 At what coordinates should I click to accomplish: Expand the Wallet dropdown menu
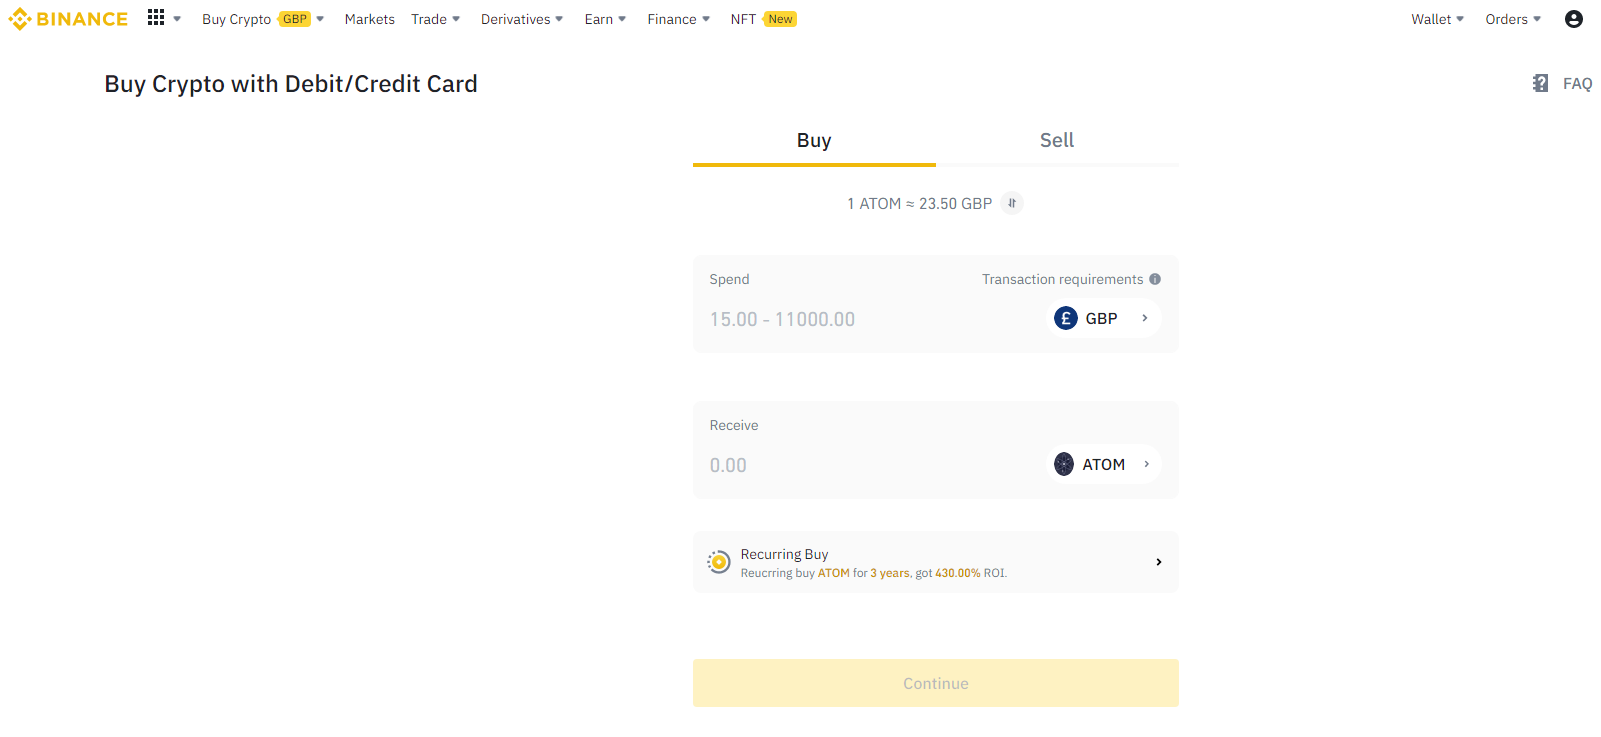1437,19
